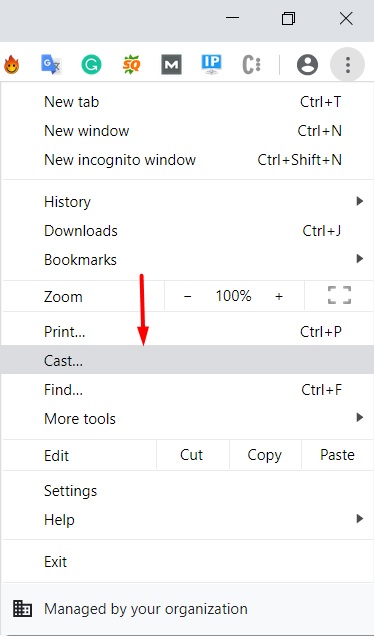The height and width of the screenshot is (636, 374).
Task: Click the Google Translate extension icon
Action: point(51,64)
